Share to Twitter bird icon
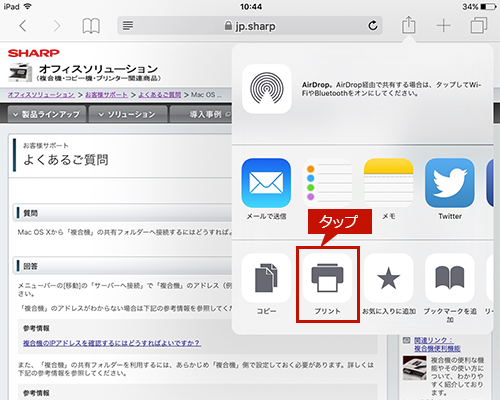The image size is (500, 400). 450,183
